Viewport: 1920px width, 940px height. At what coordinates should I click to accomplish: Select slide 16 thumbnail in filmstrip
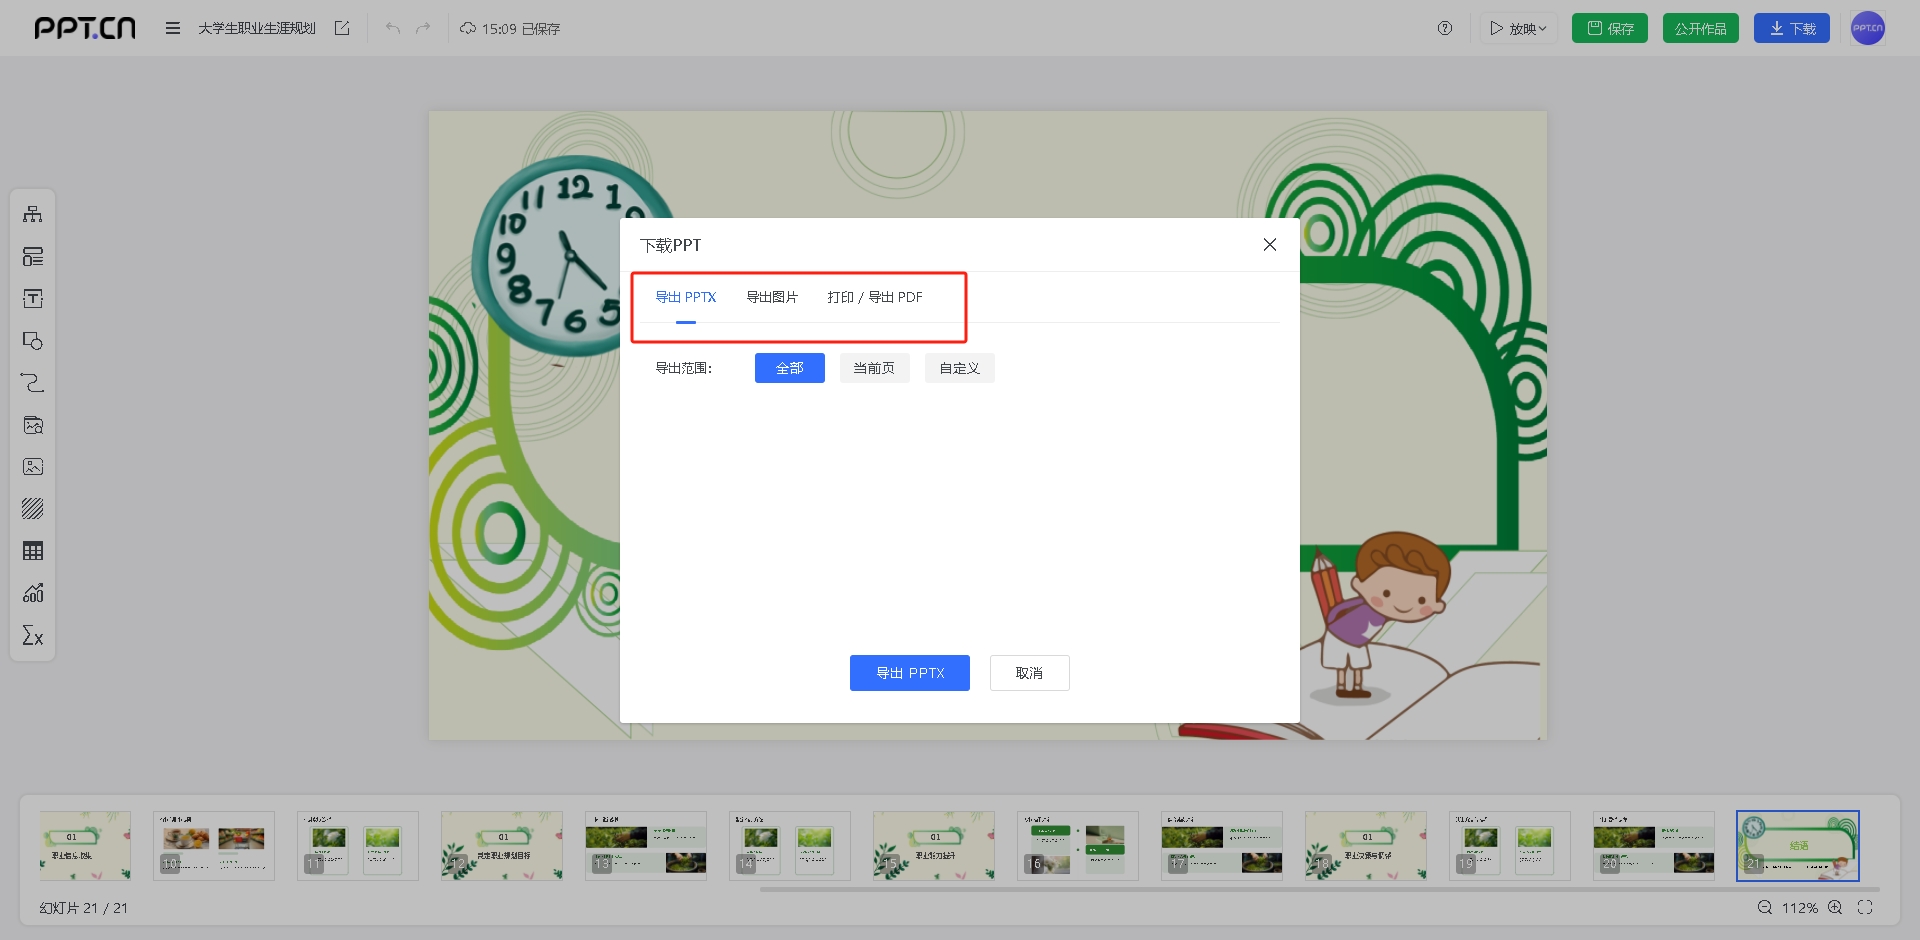coord(1077,845)
